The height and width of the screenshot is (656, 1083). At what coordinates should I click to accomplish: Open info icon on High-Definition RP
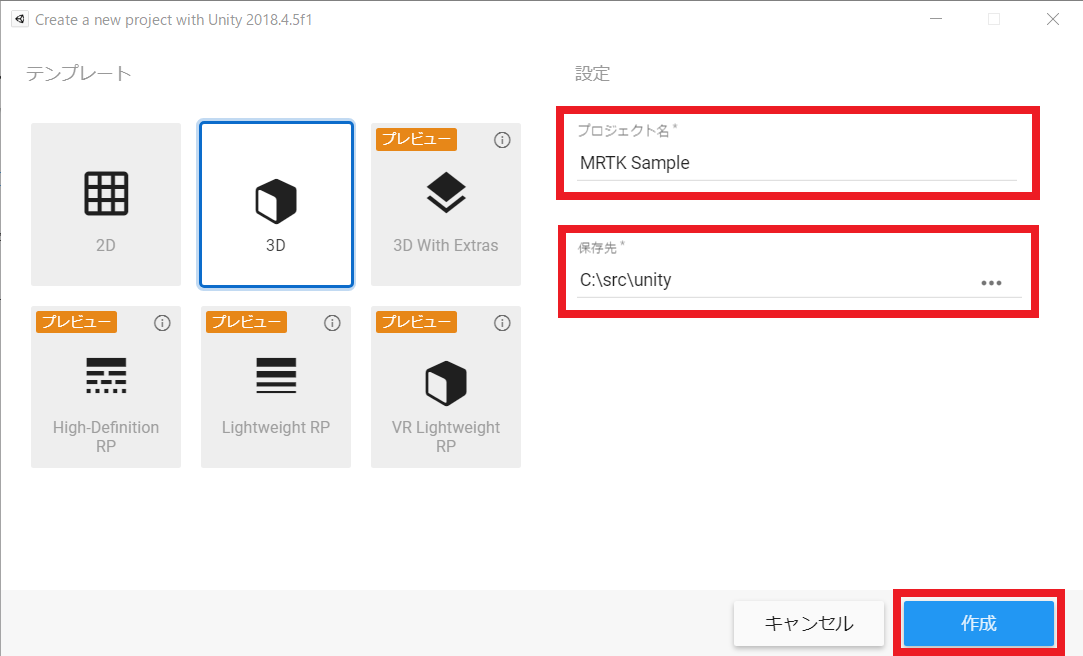click(162, 323)
